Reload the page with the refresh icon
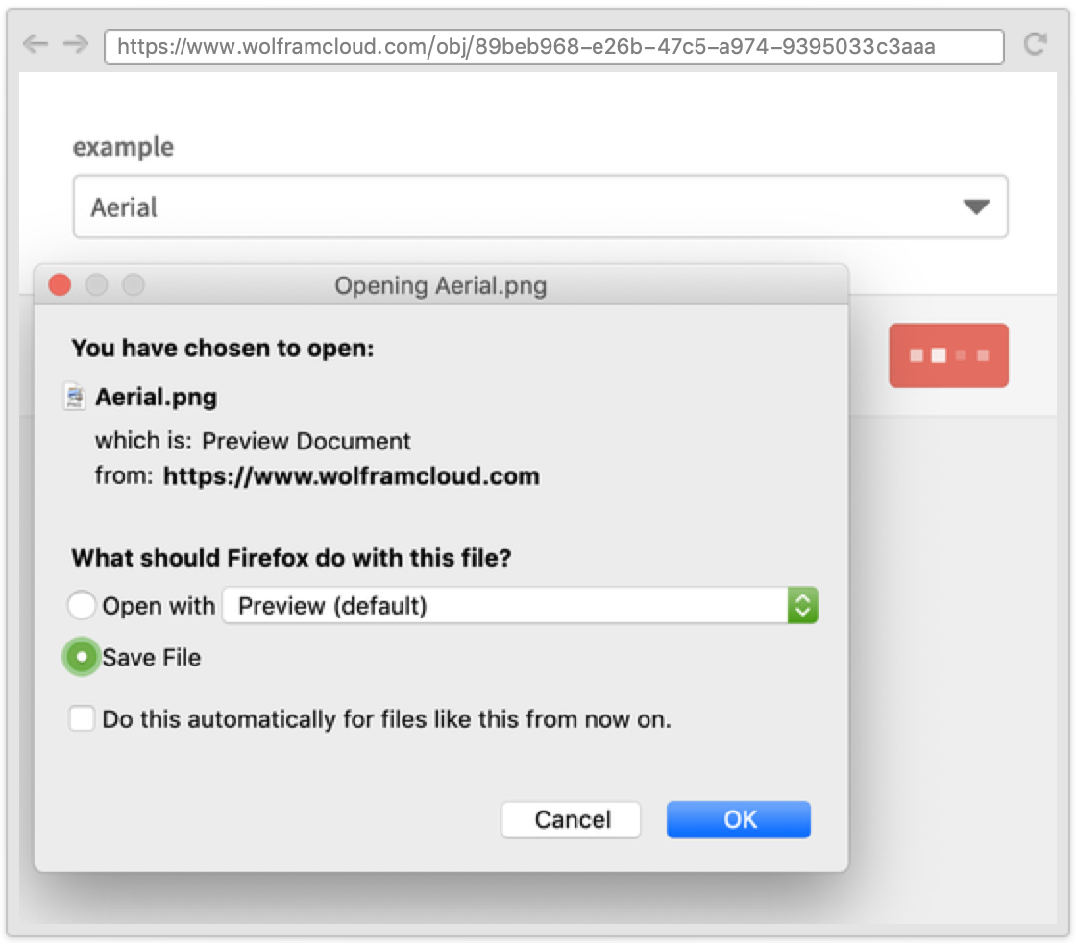Viewport: 1076px width, 946px height. [x=1036, y=45]
